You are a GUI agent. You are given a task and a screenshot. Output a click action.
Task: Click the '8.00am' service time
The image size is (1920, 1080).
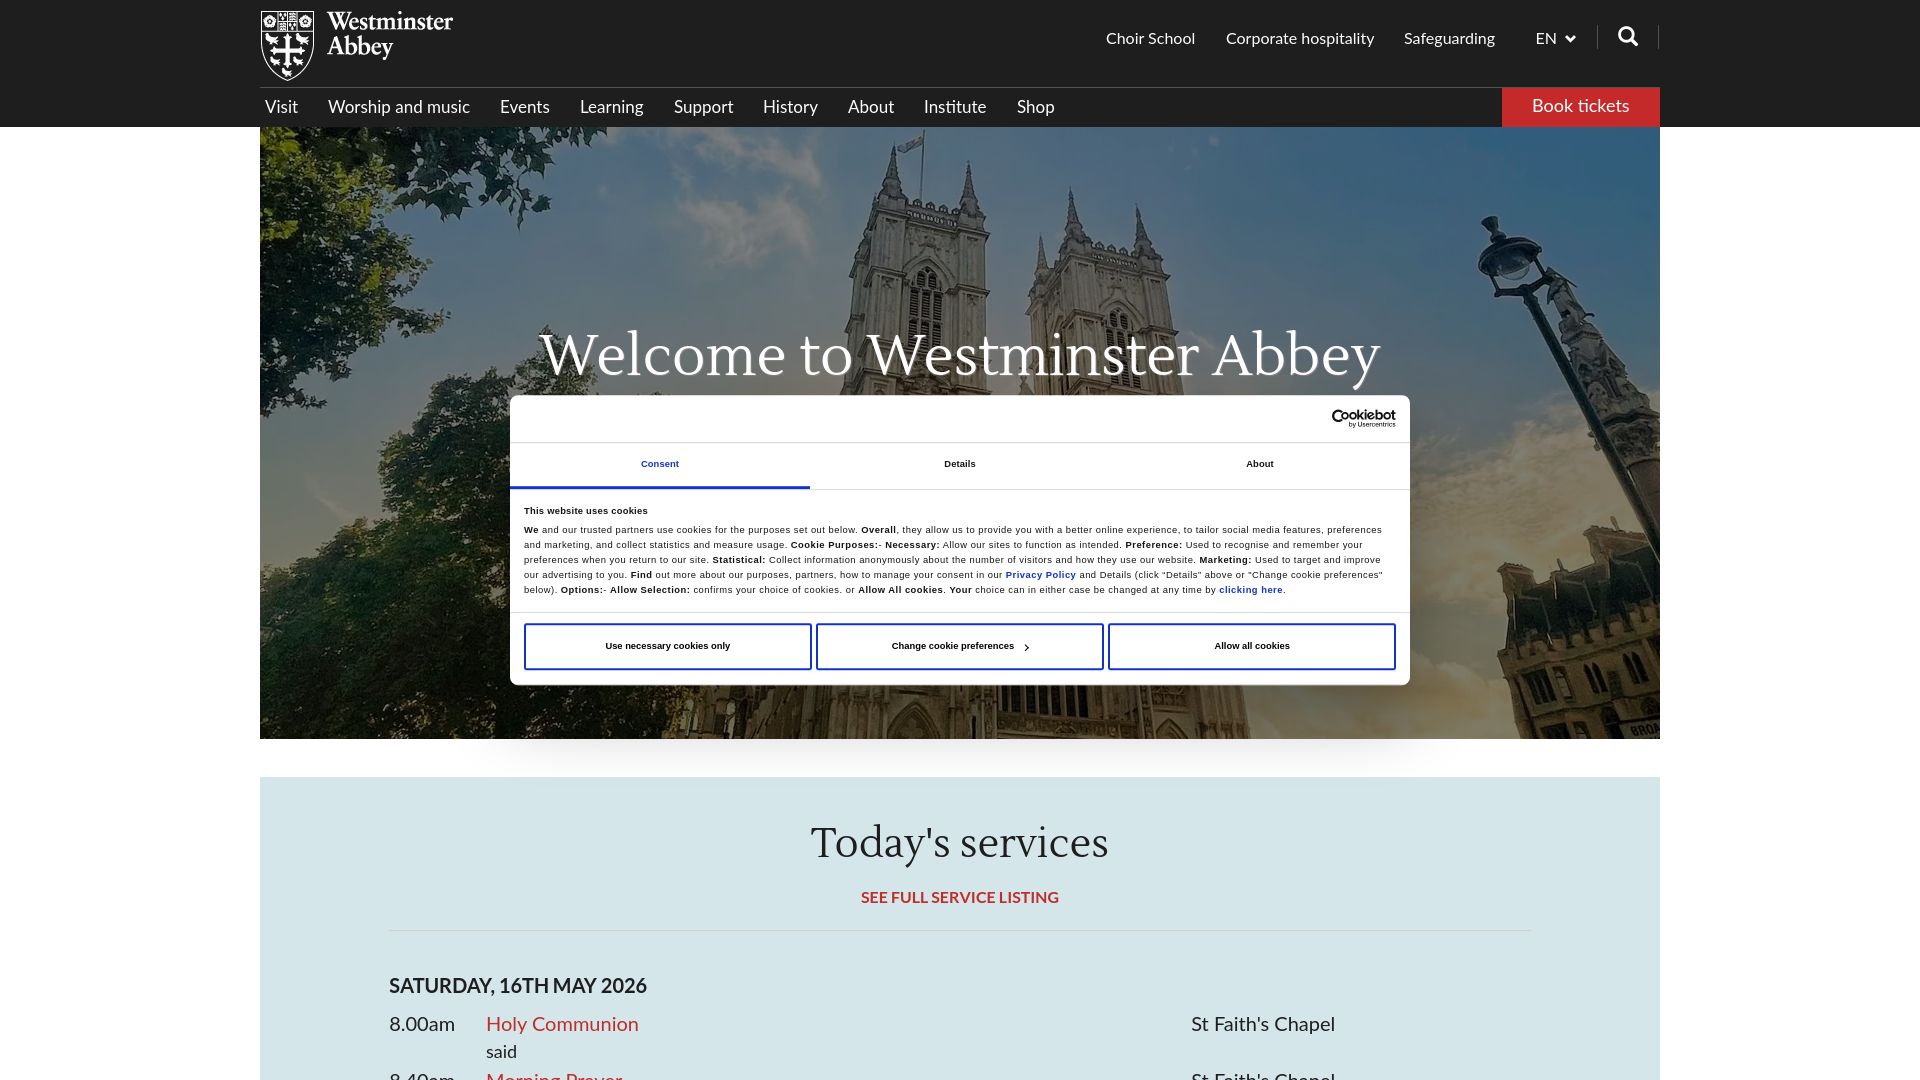coord(422,1025)
